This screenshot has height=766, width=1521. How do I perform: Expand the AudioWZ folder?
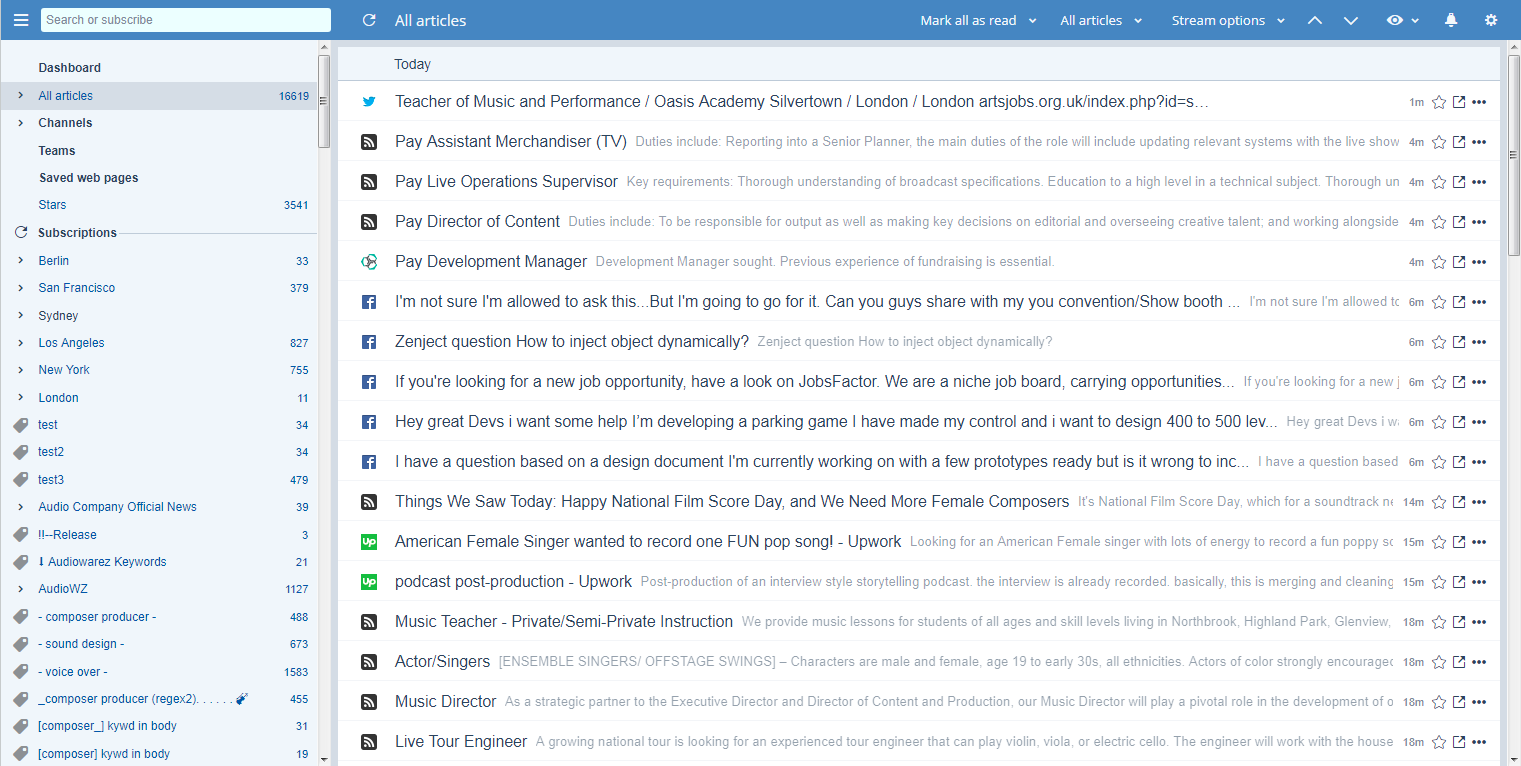pyautogui.click(x=21, y=589)
